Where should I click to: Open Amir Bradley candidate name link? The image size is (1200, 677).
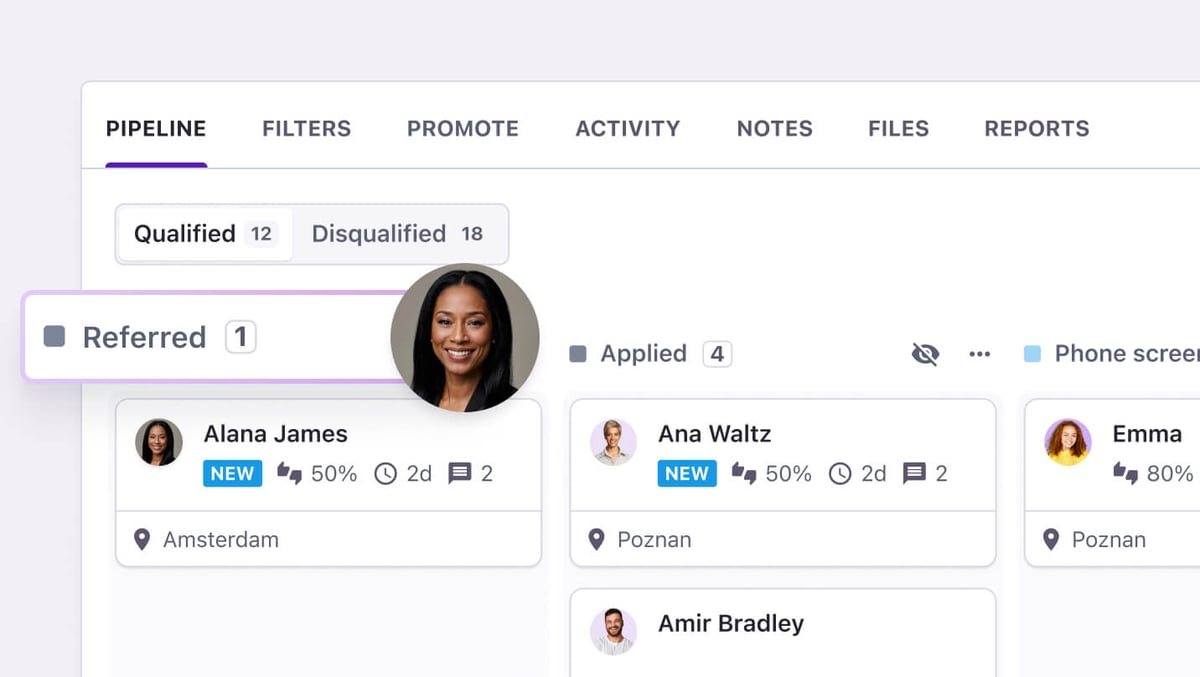pyautogui.click(x=730, y=624)
